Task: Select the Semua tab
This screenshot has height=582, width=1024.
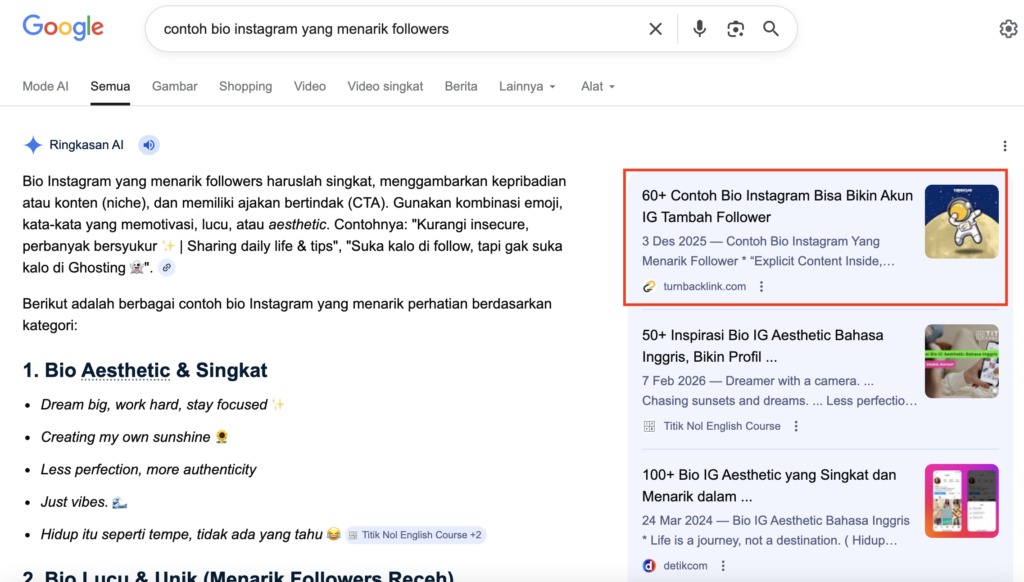Action: coord(110,86)
